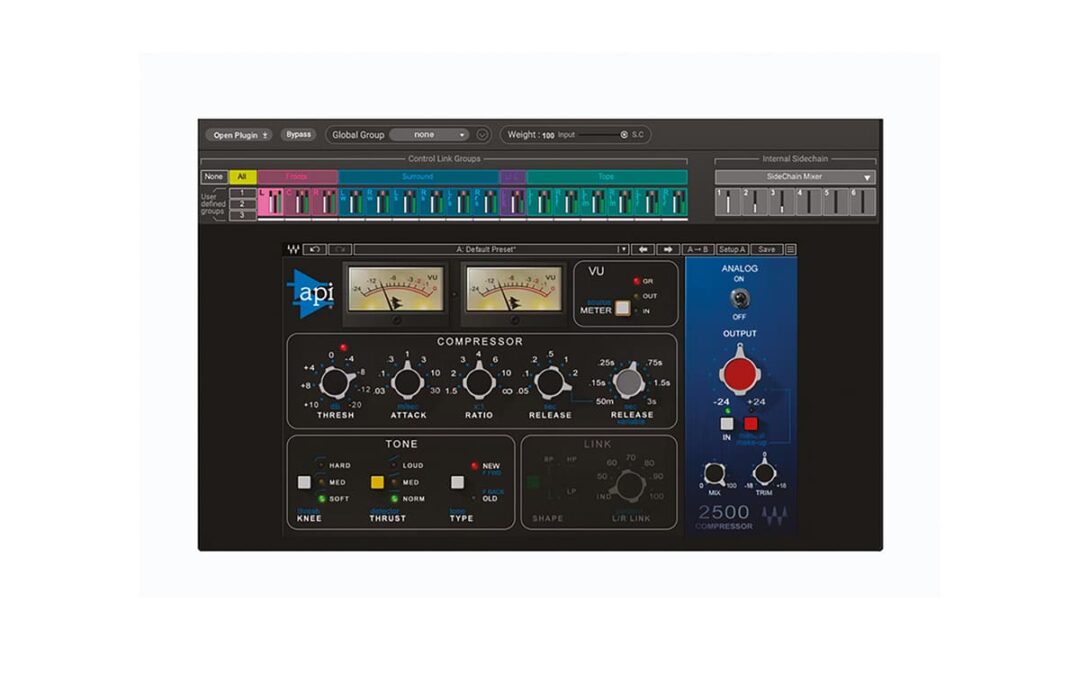Click the NEW tone type label
Image resolution: width=1080 pixels, height=675 pixels.
coord(491,466)
